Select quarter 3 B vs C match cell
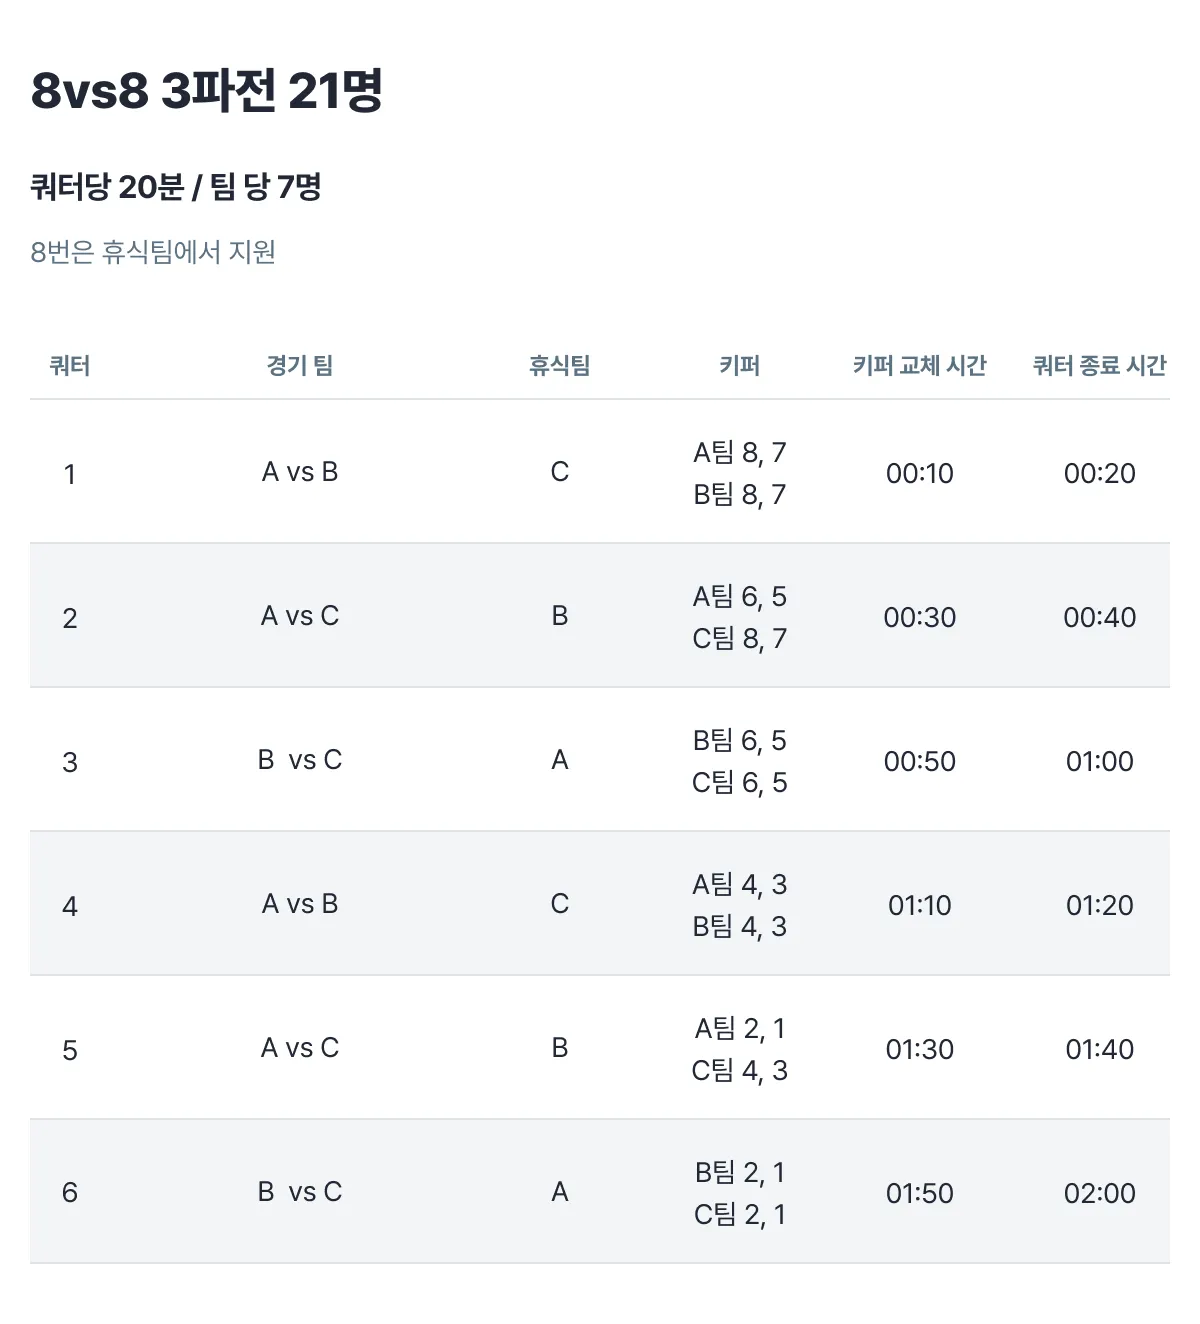1200x1324 pixels. (x=300, y=760)
